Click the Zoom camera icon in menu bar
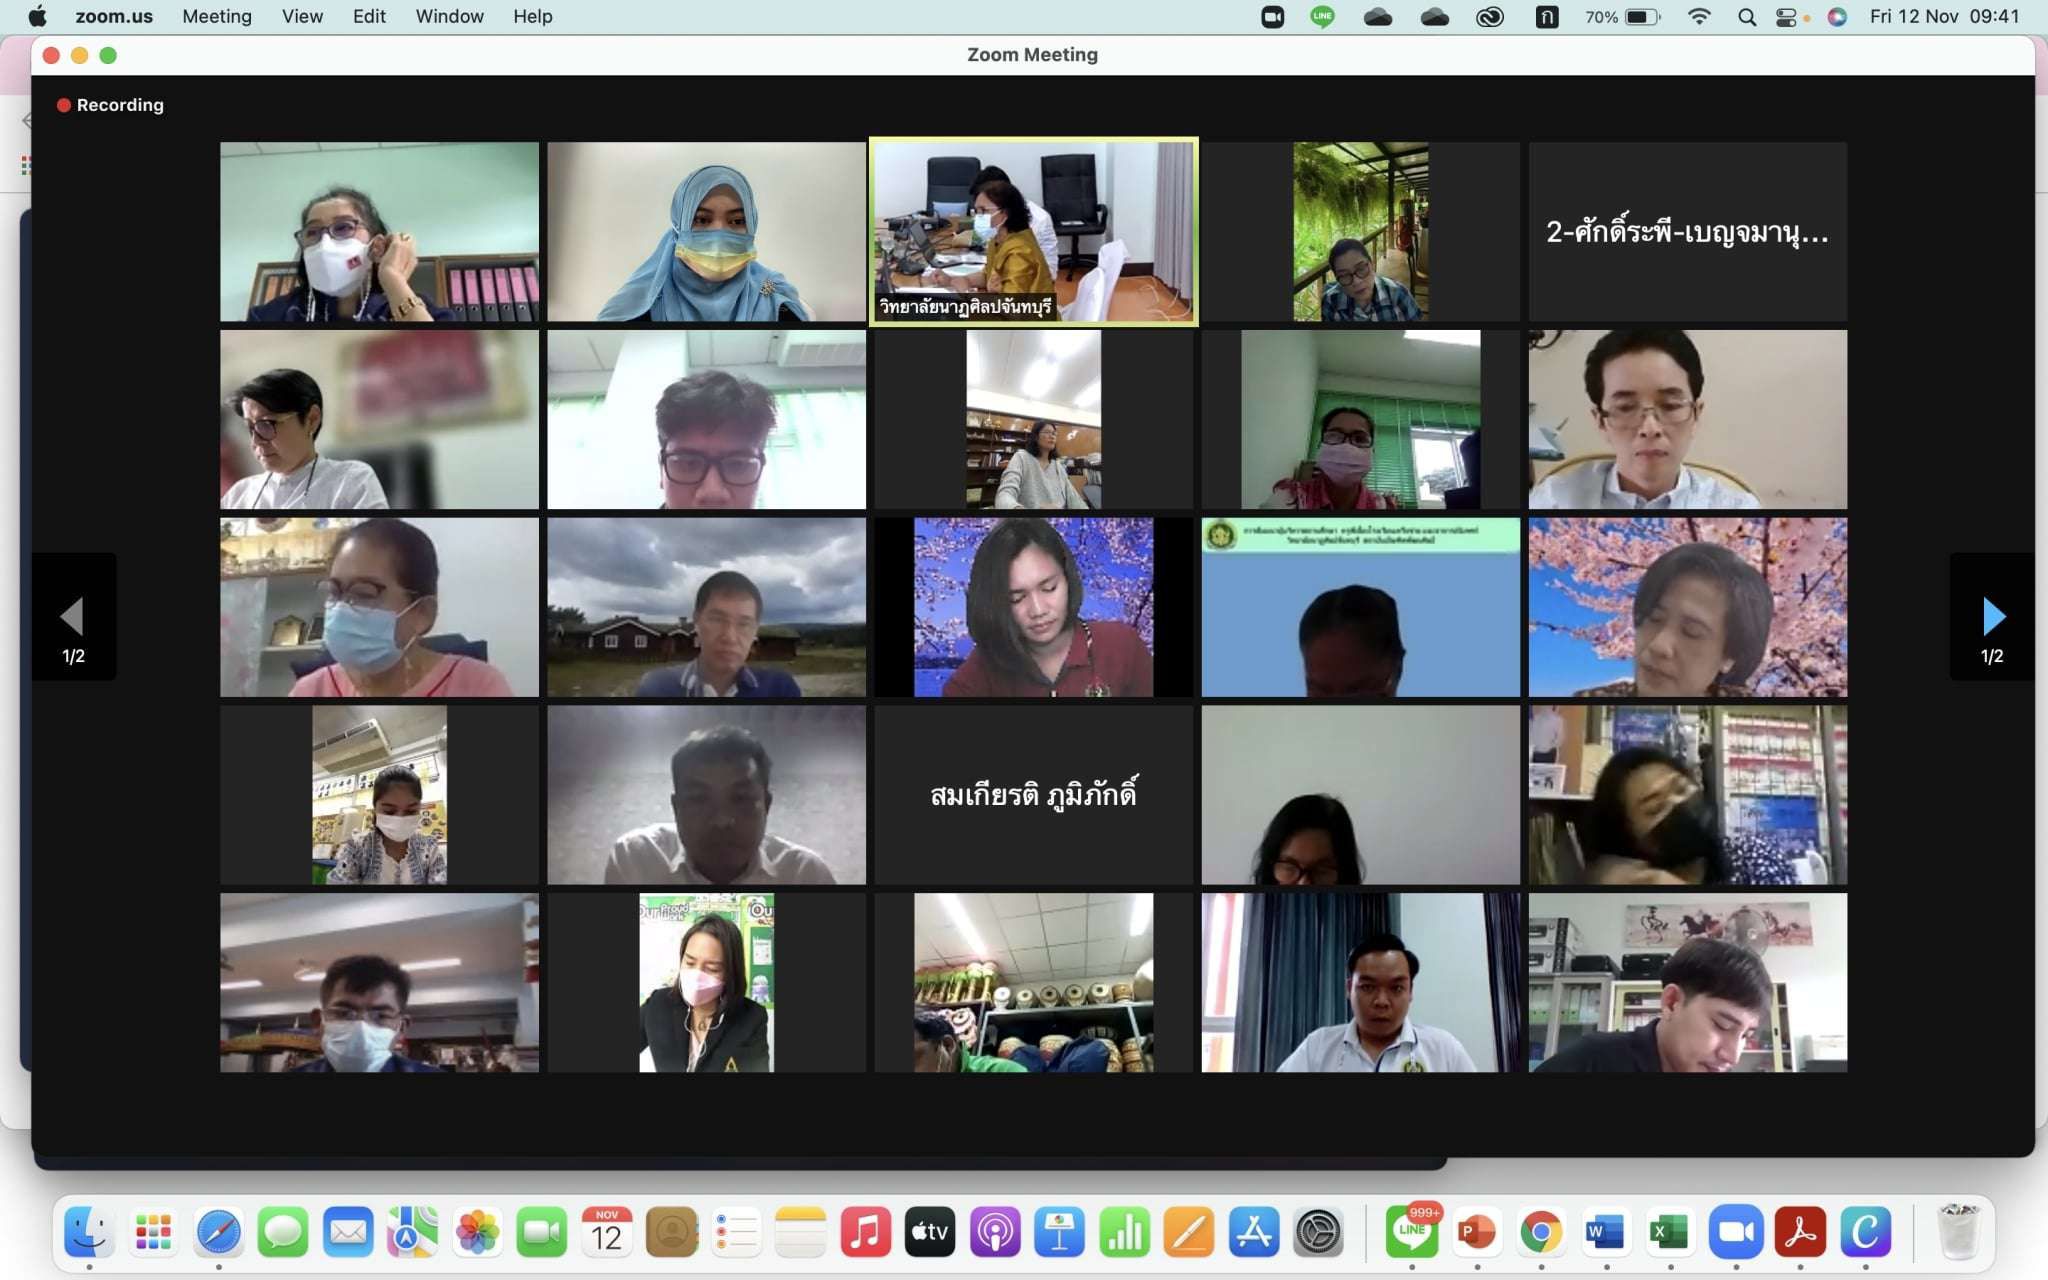The width and height of the screenshot is (2048, 1280). (x=1272, y=17)
